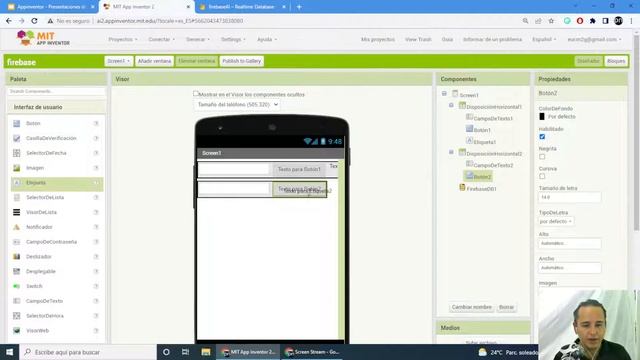Open help for Notificador component

[x=96, y=227]
